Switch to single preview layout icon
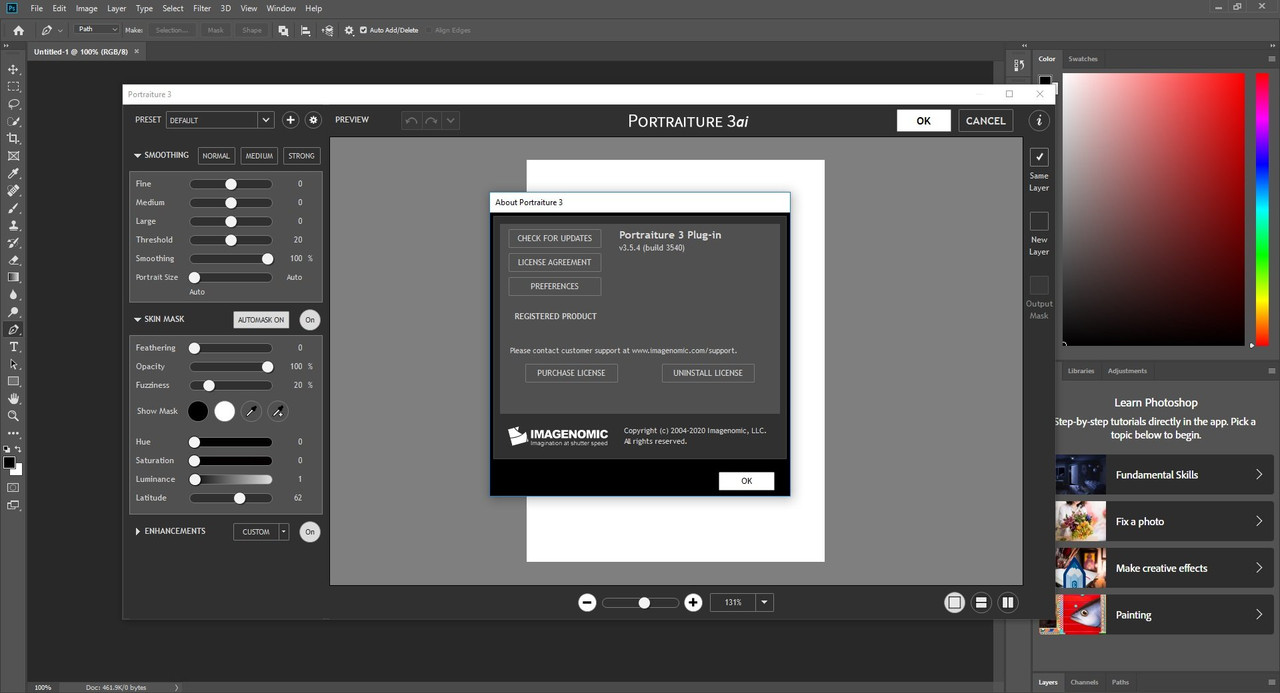 click(x=954, y=602)
